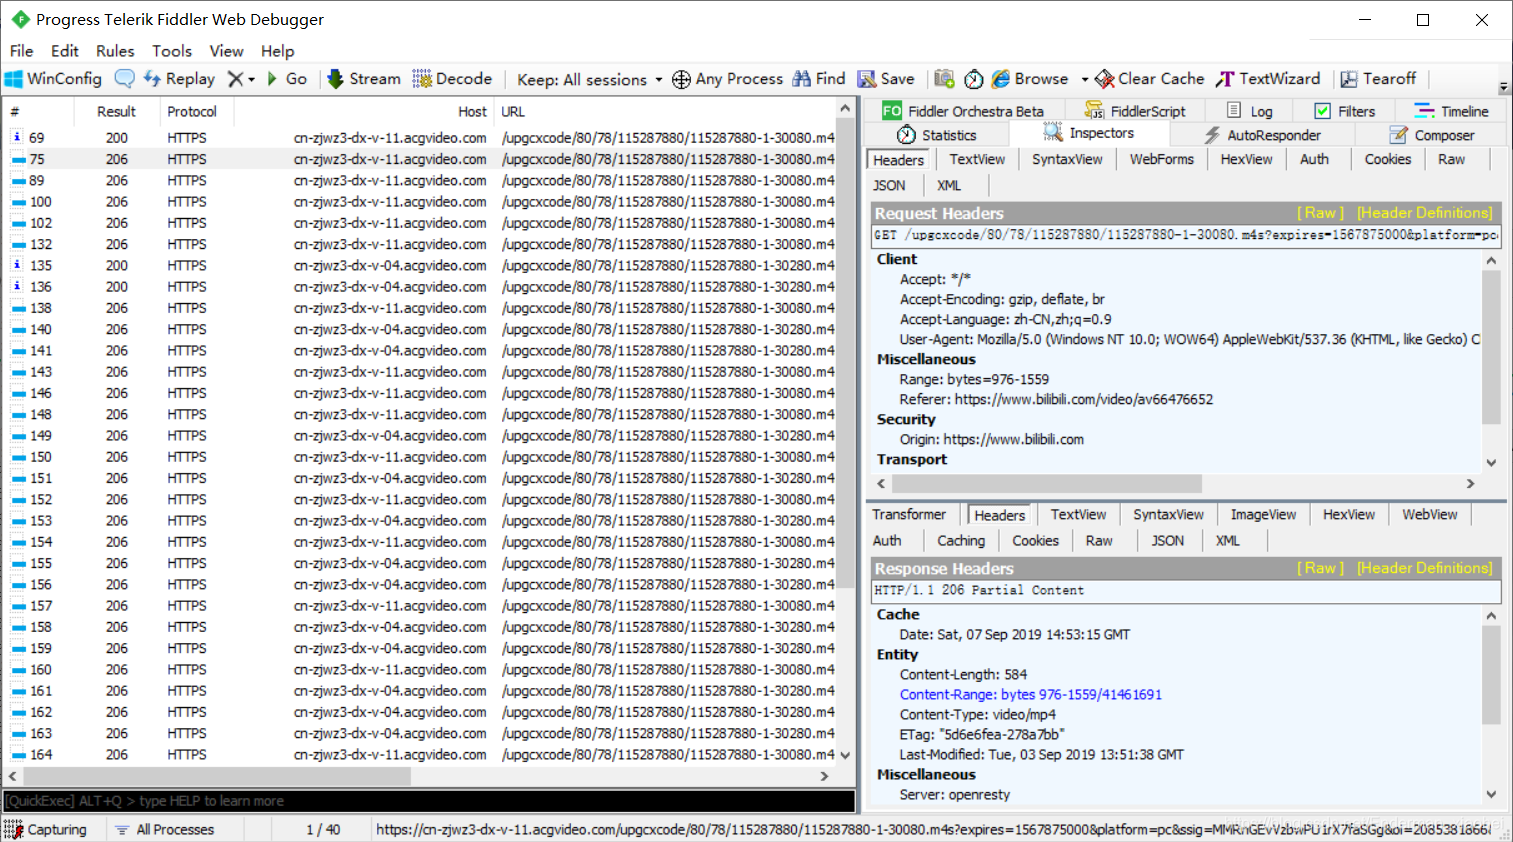Open Find sessions binoculars tool

(819, 79)
